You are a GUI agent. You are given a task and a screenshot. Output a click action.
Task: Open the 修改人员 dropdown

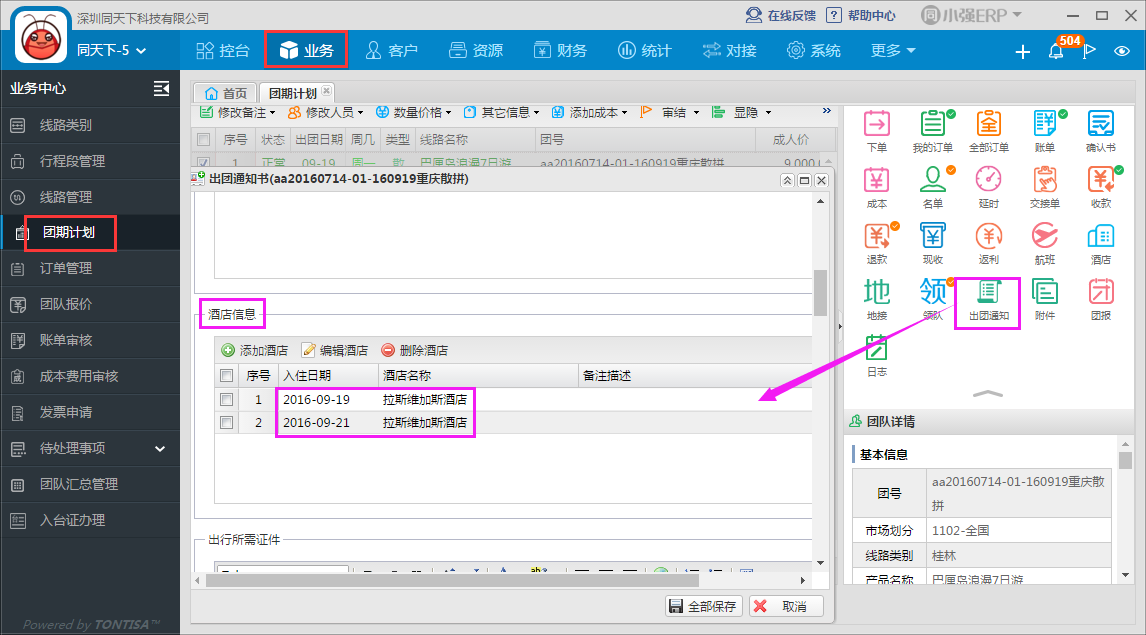[x=325, y=113]
